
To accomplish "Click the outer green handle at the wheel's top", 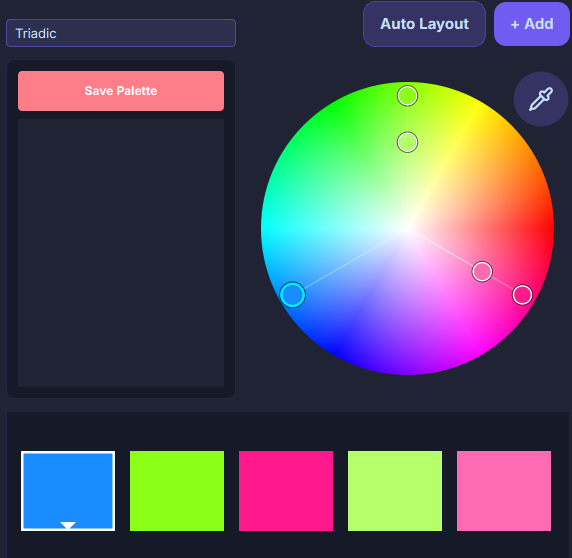I will 407,96.
